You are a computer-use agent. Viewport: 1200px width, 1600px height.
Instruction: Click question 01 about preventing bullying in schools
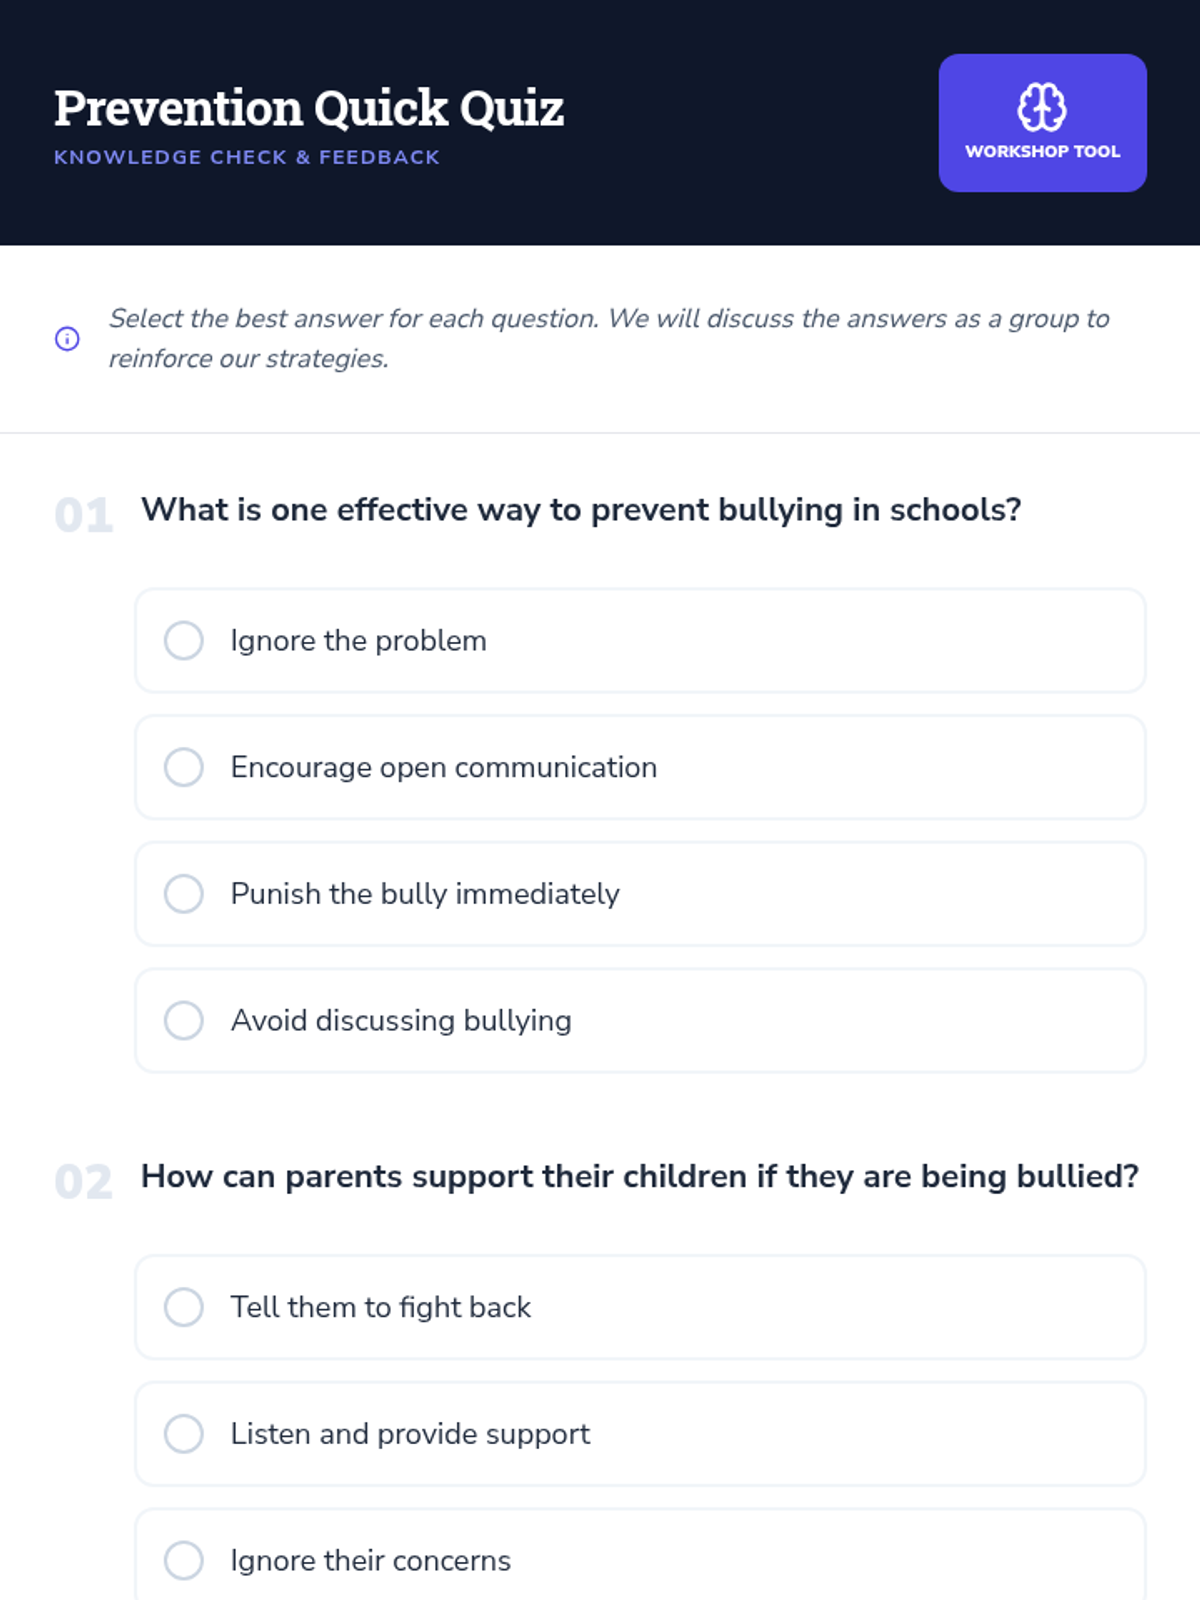(x=581, y=510)
